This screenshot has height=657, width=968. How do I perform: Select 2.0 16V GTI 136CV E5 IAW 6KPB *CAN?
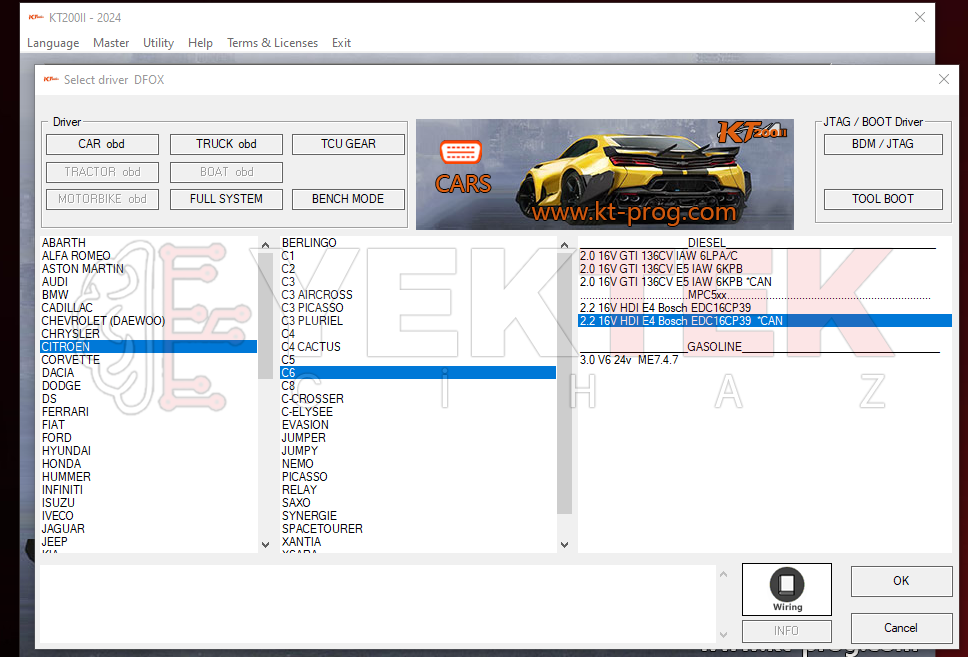764,282
